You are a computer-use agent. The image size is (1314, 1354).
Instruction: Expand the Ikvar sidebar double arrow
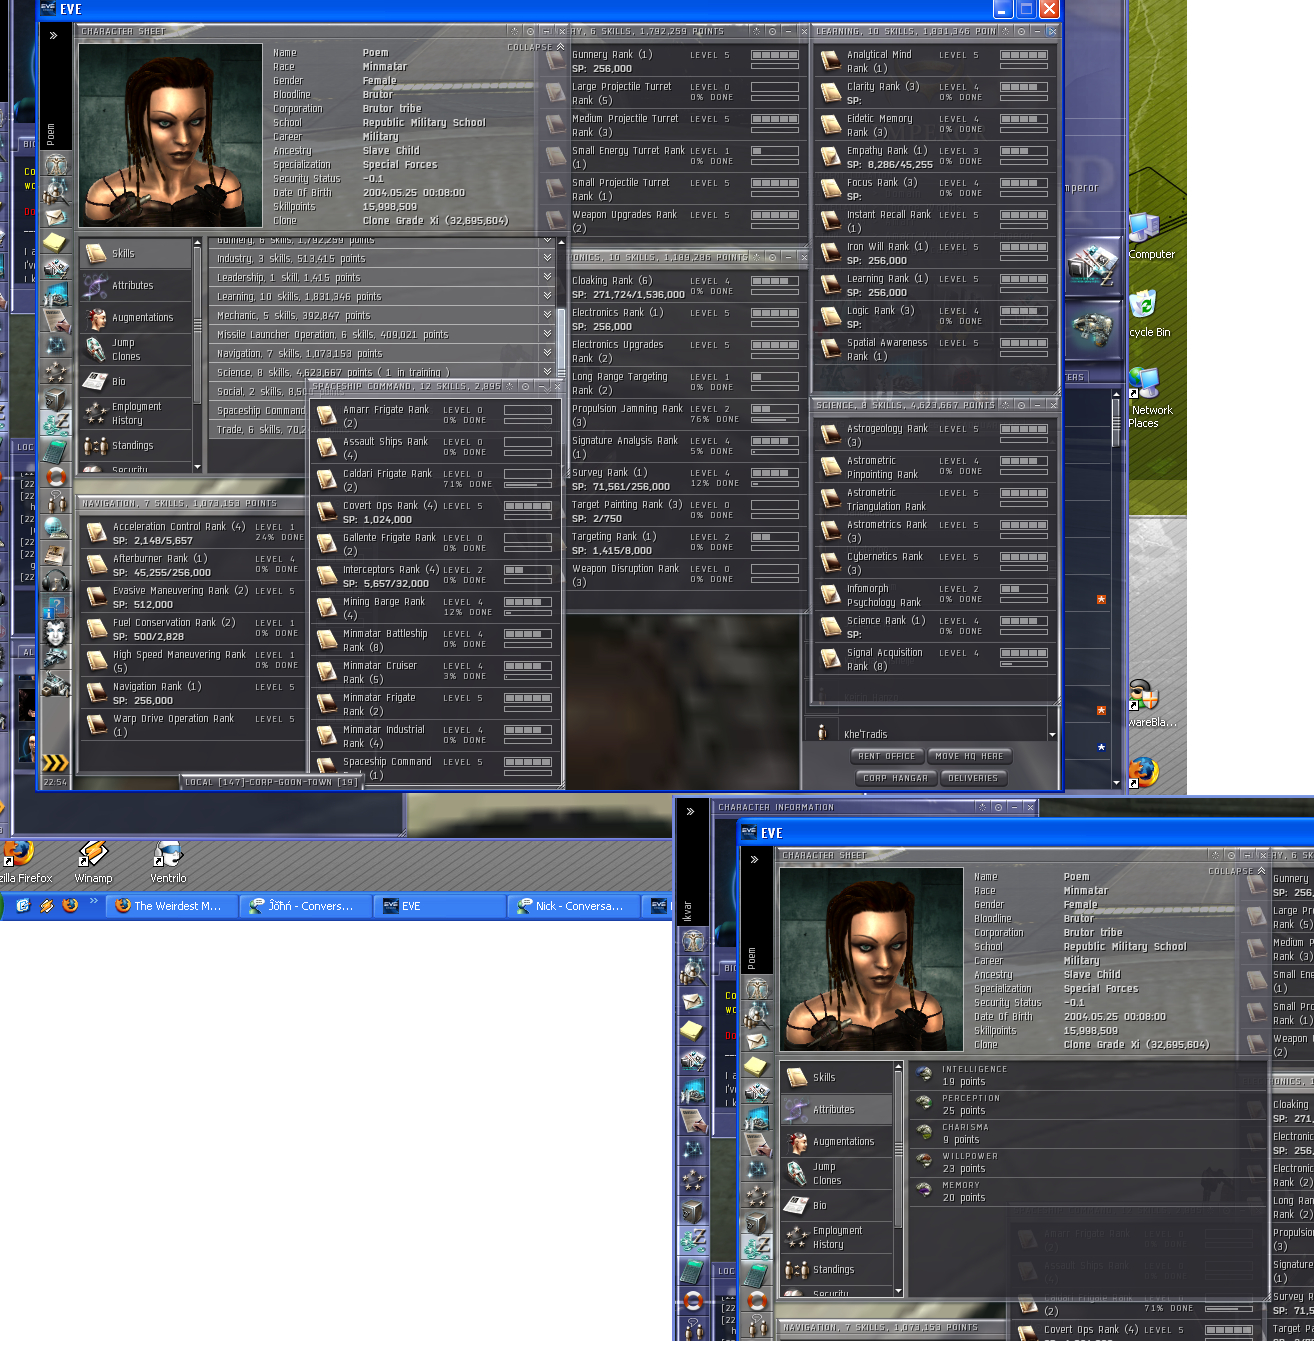click(690, 811)
